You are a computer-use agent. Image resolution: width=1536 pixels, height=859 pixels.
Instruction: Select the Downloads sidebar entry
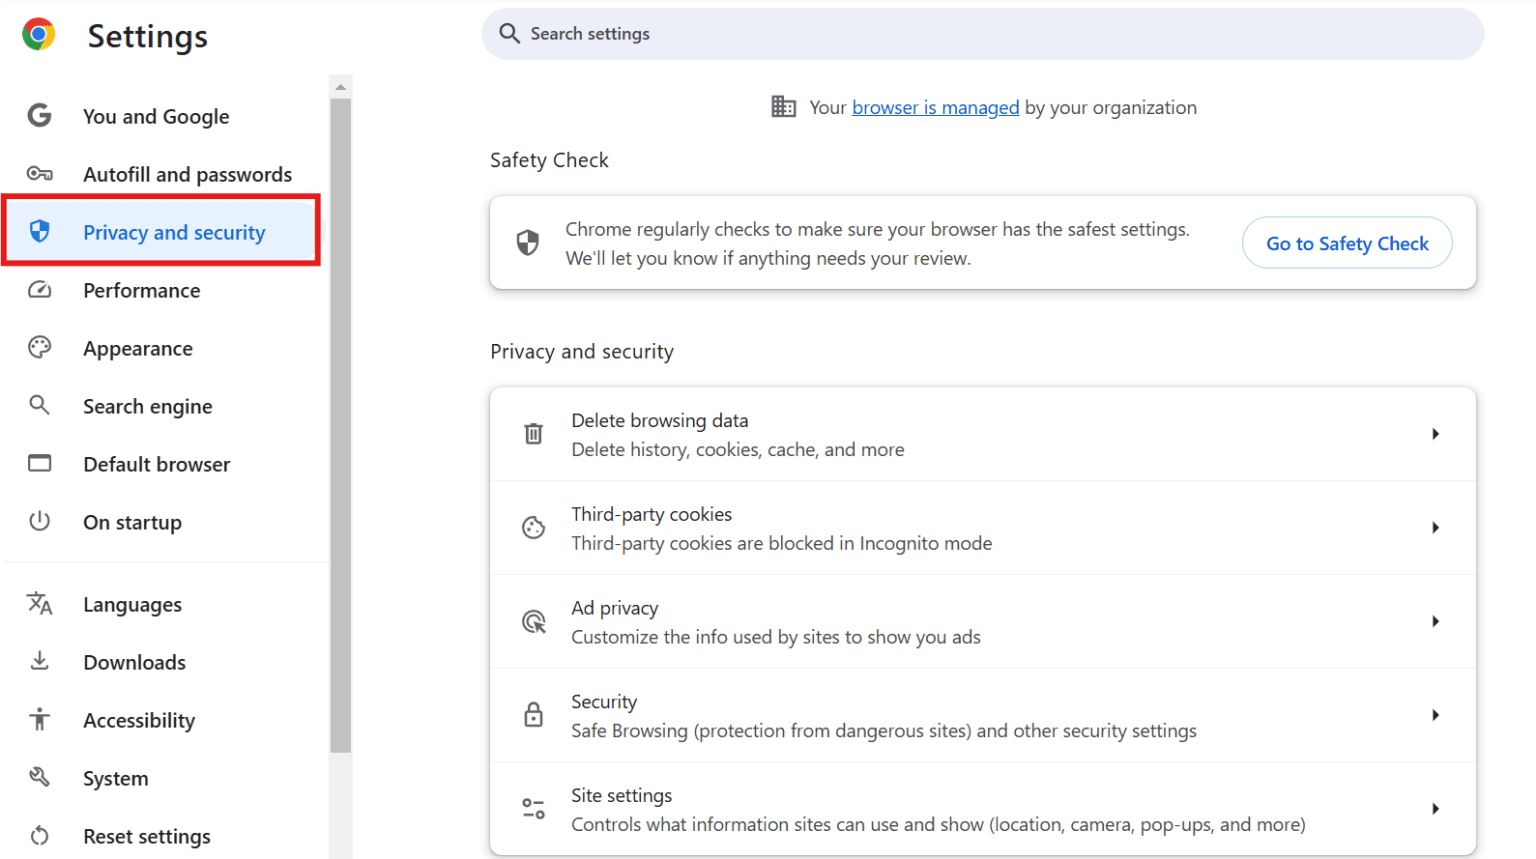(134, 662)
